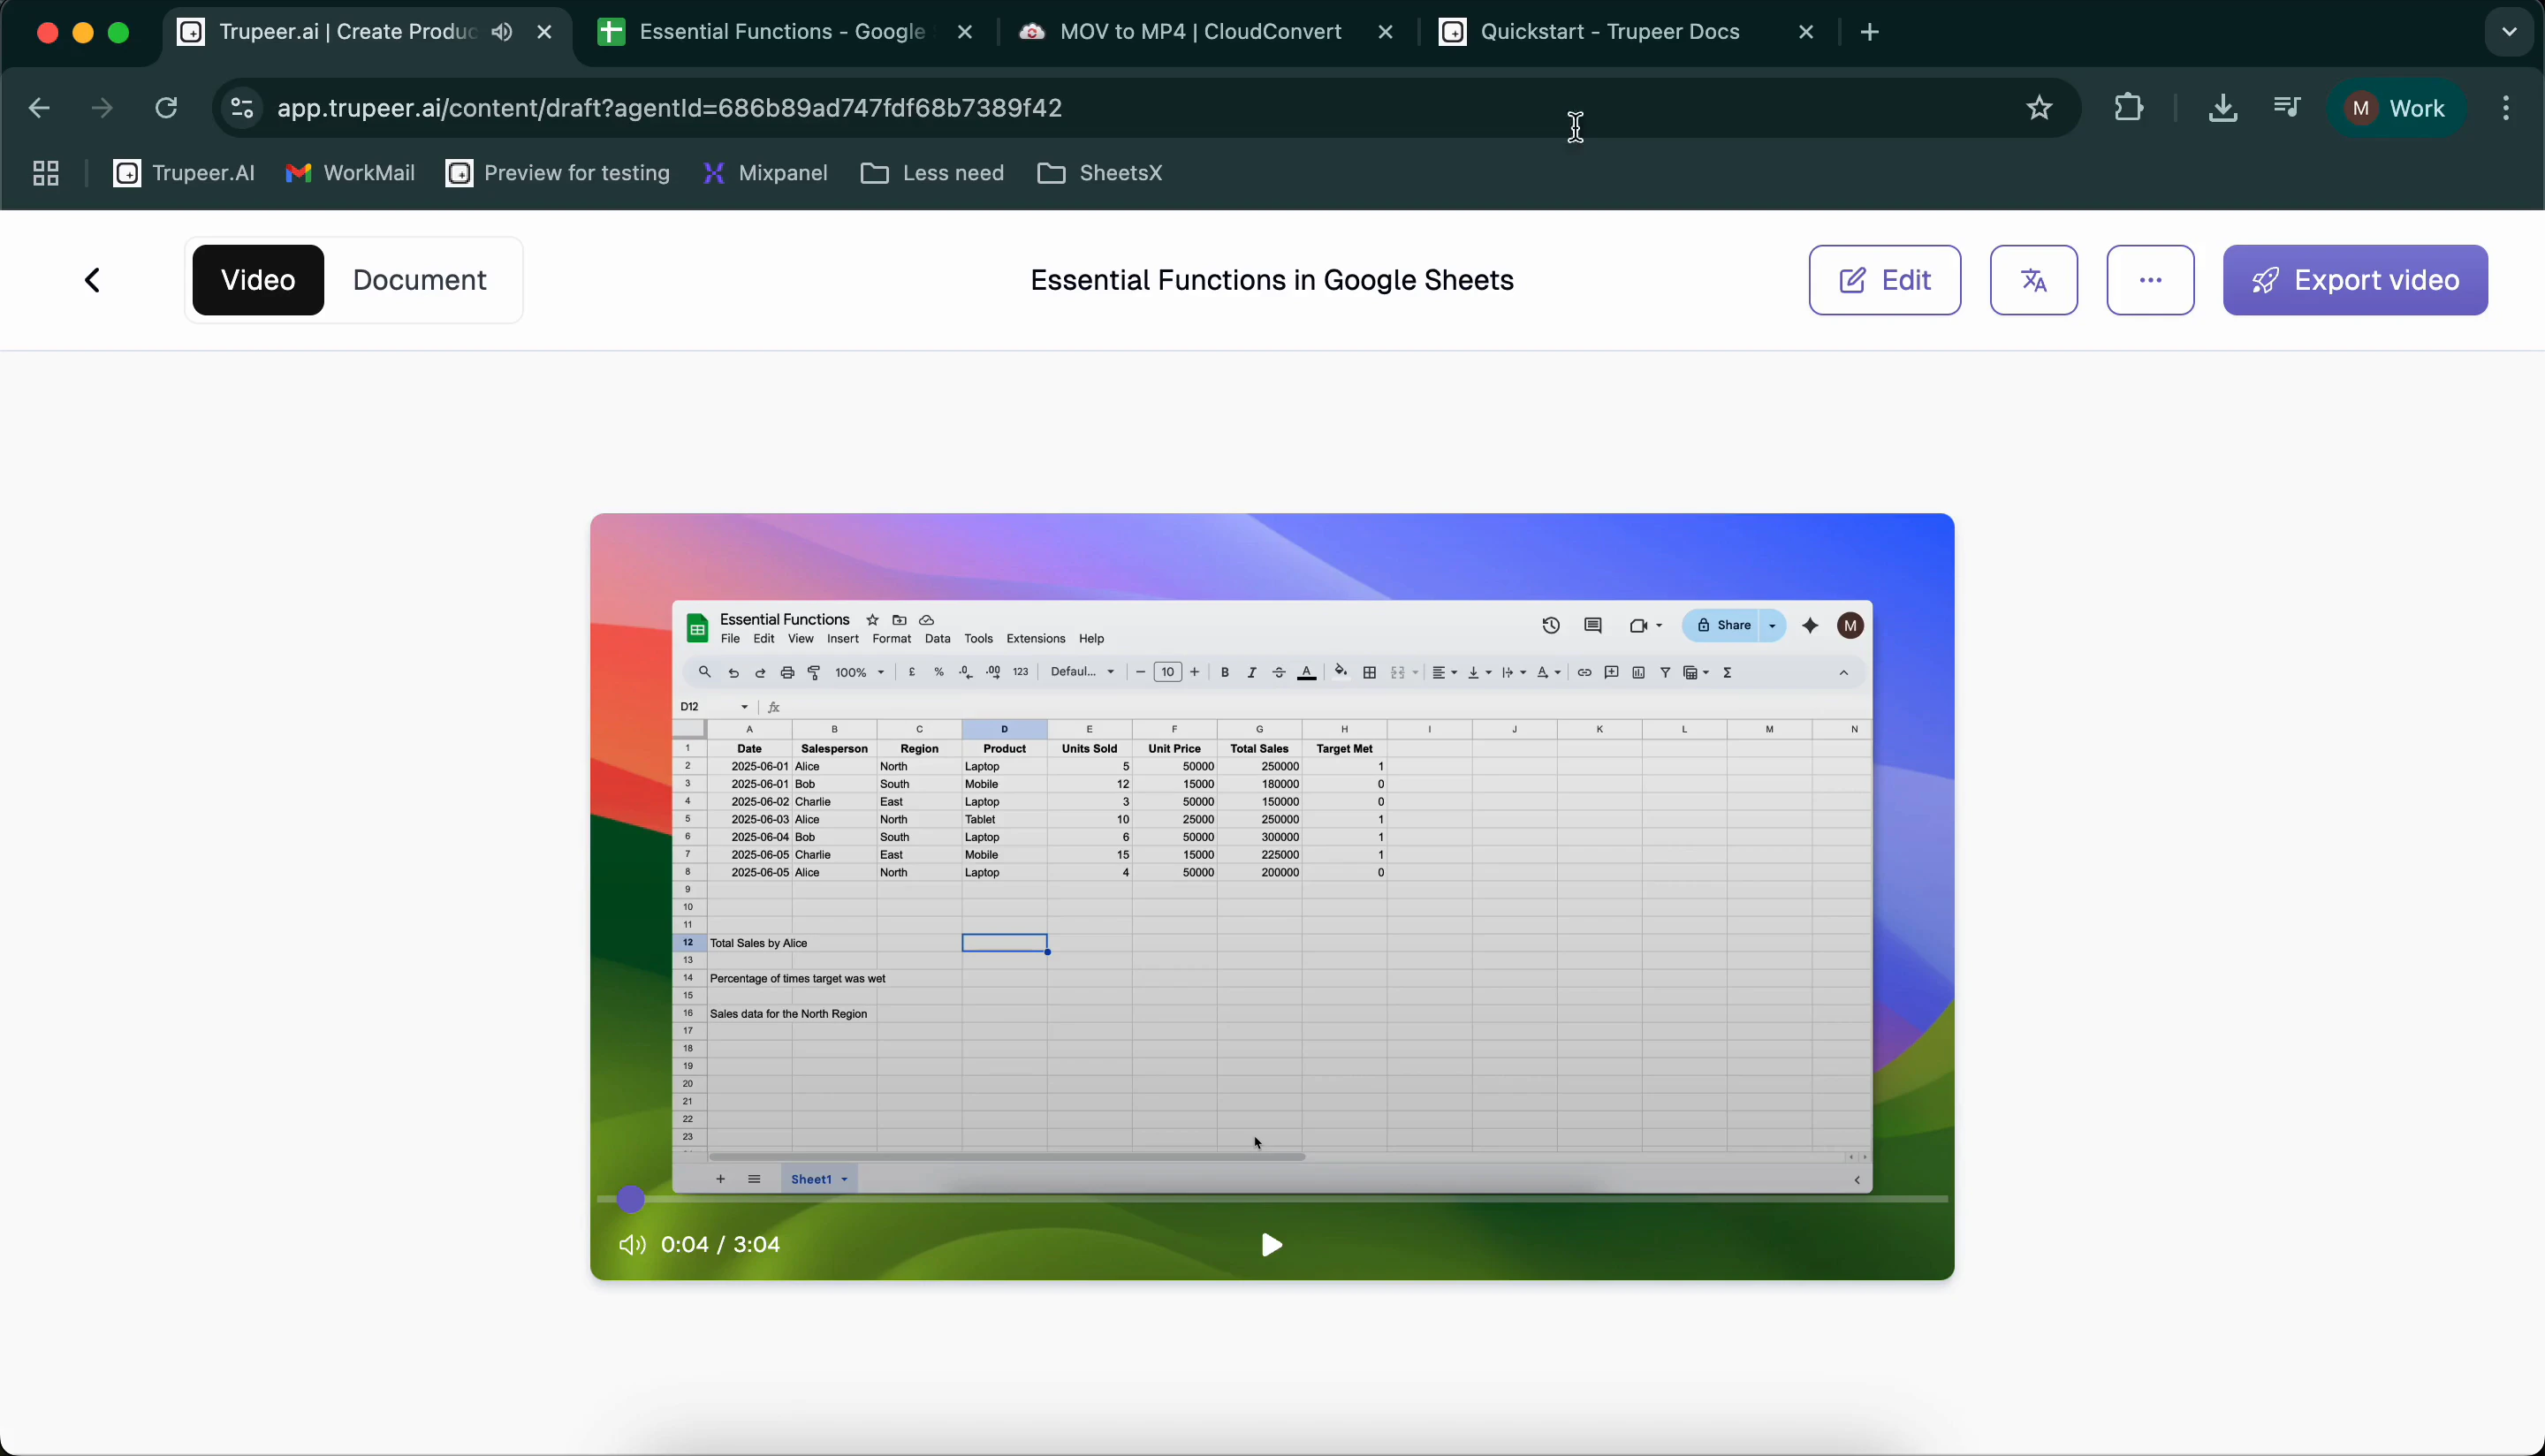Open the more options ellipsis button

coord(2149,280)
